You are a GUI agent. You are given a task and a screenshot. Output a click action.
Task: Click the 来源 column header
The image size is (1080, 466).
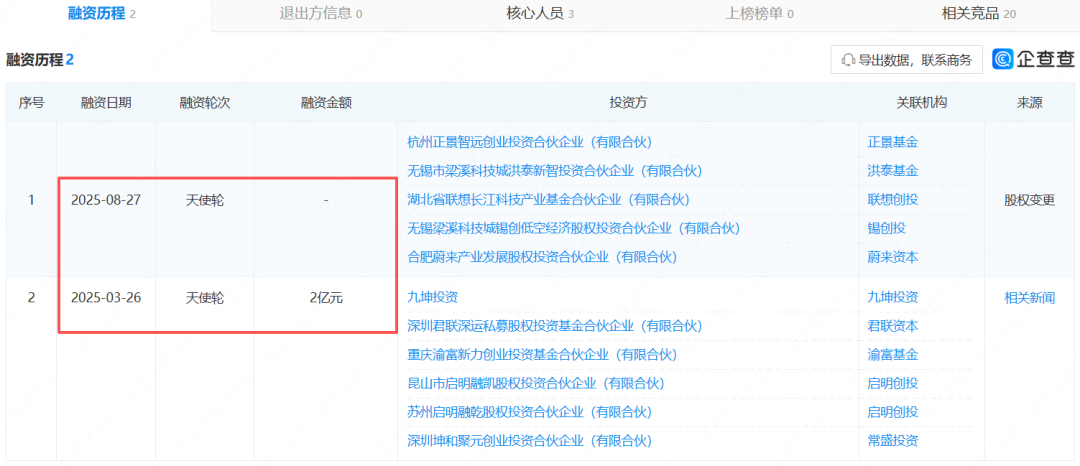[x=1029, y=103]
